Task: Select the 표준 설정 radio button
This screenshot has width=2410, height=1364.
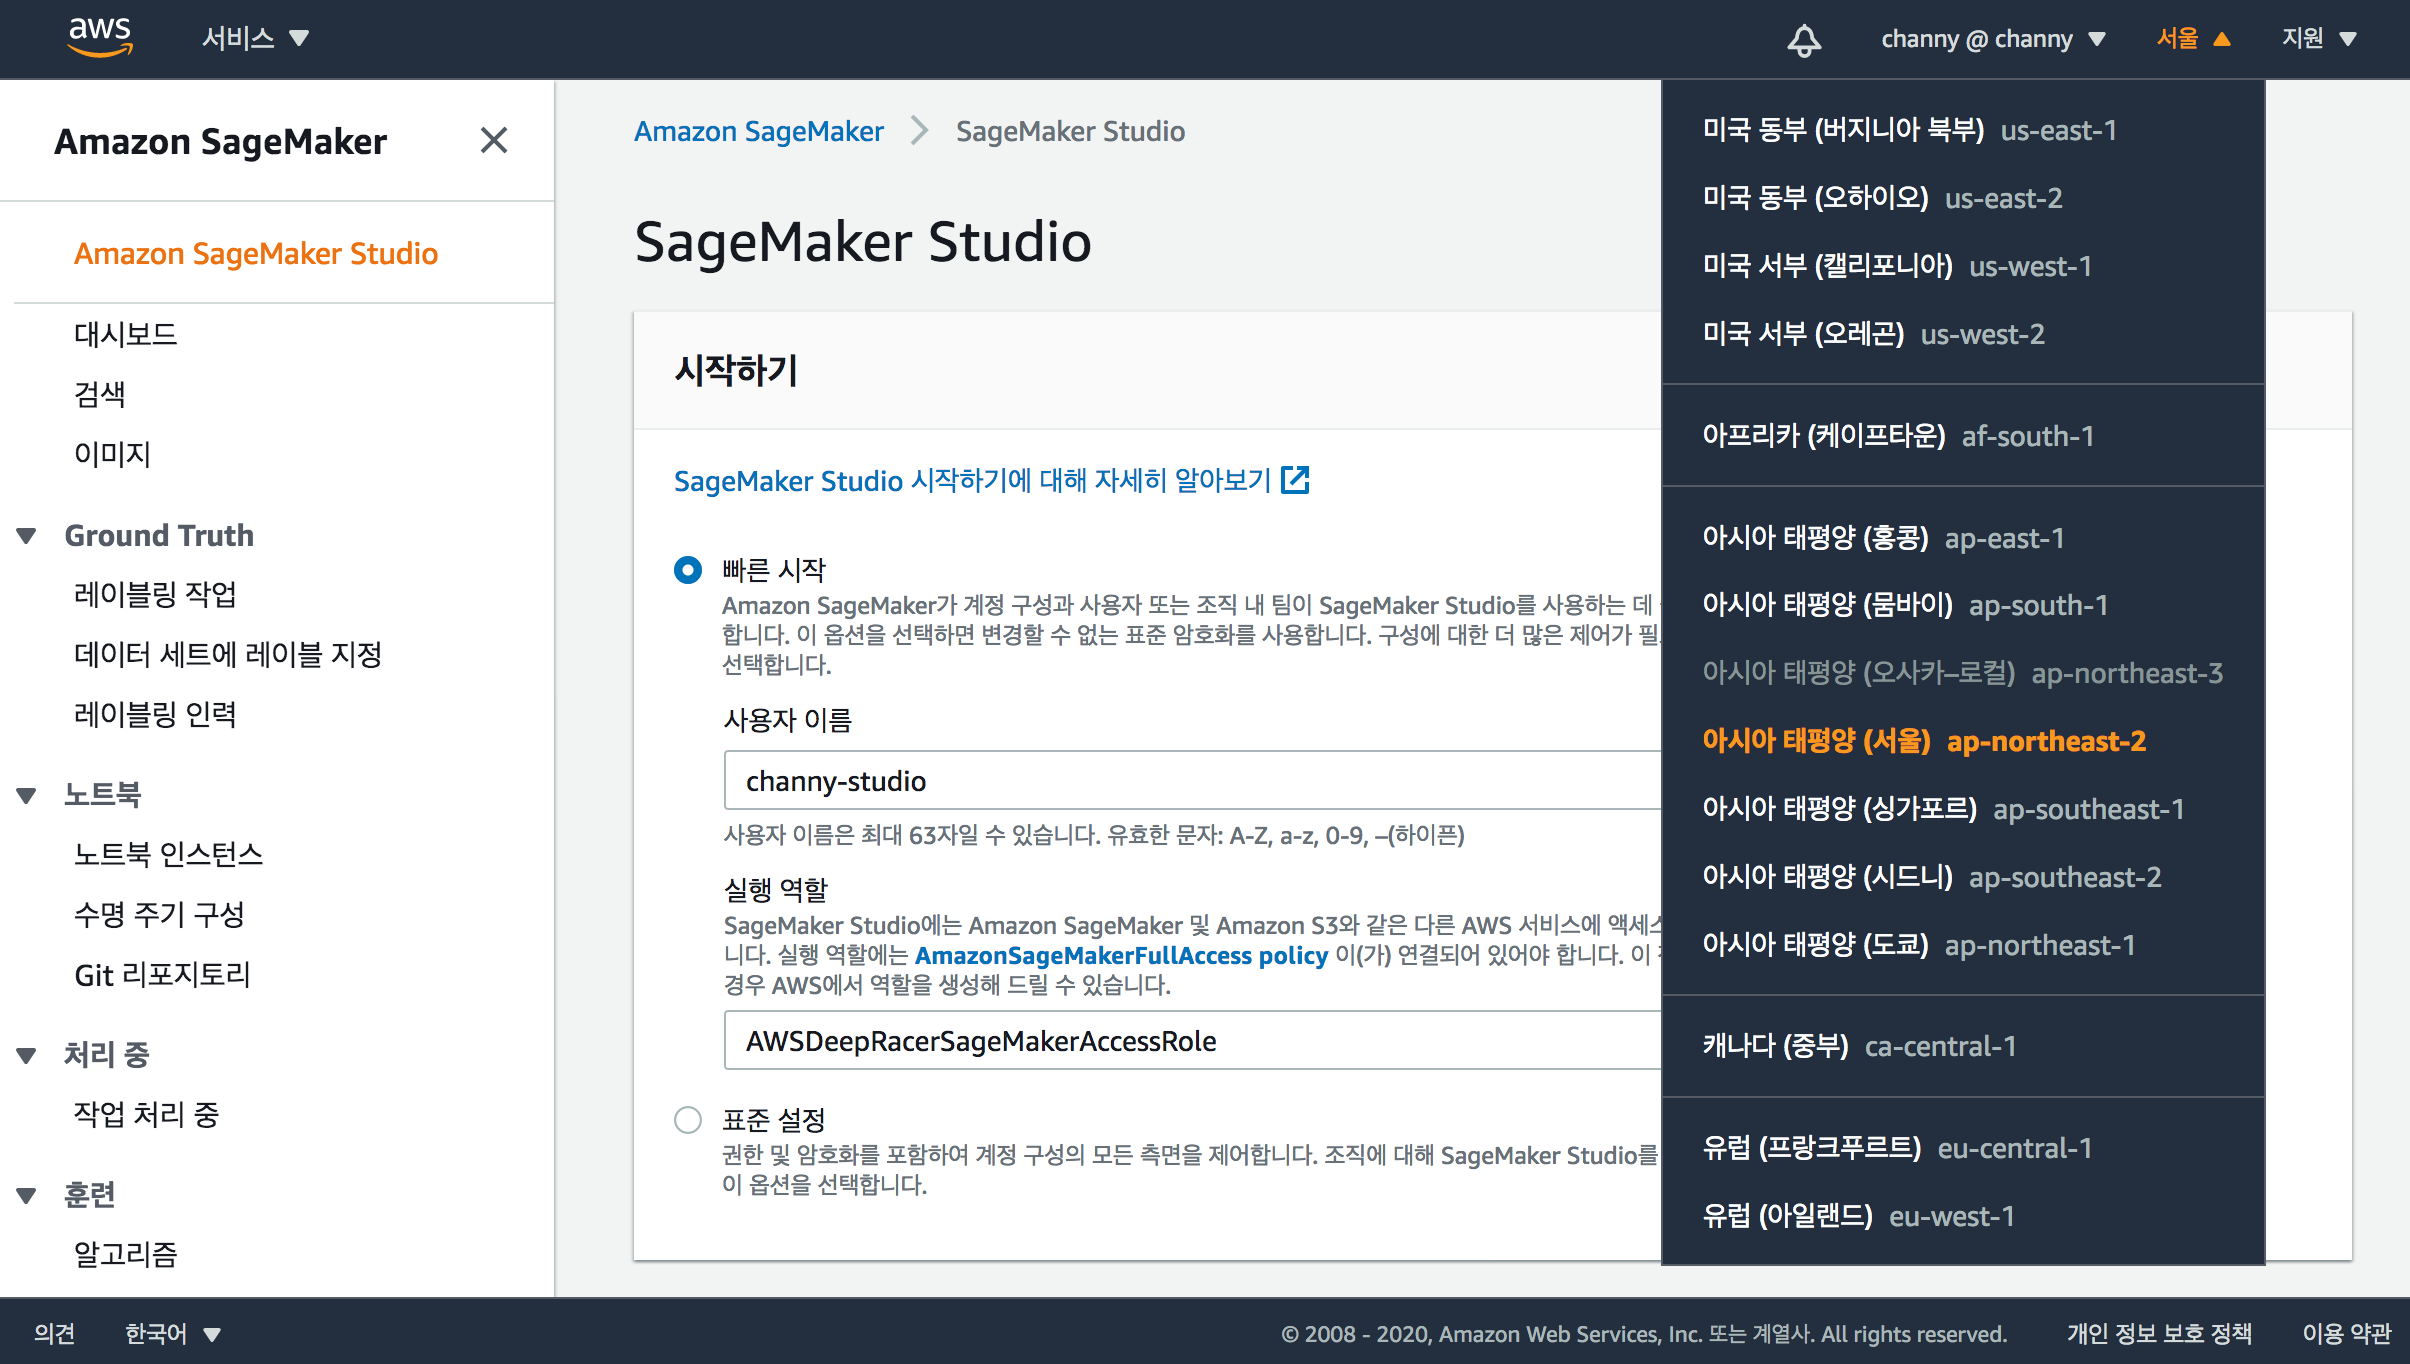Action: (688, 1119)
